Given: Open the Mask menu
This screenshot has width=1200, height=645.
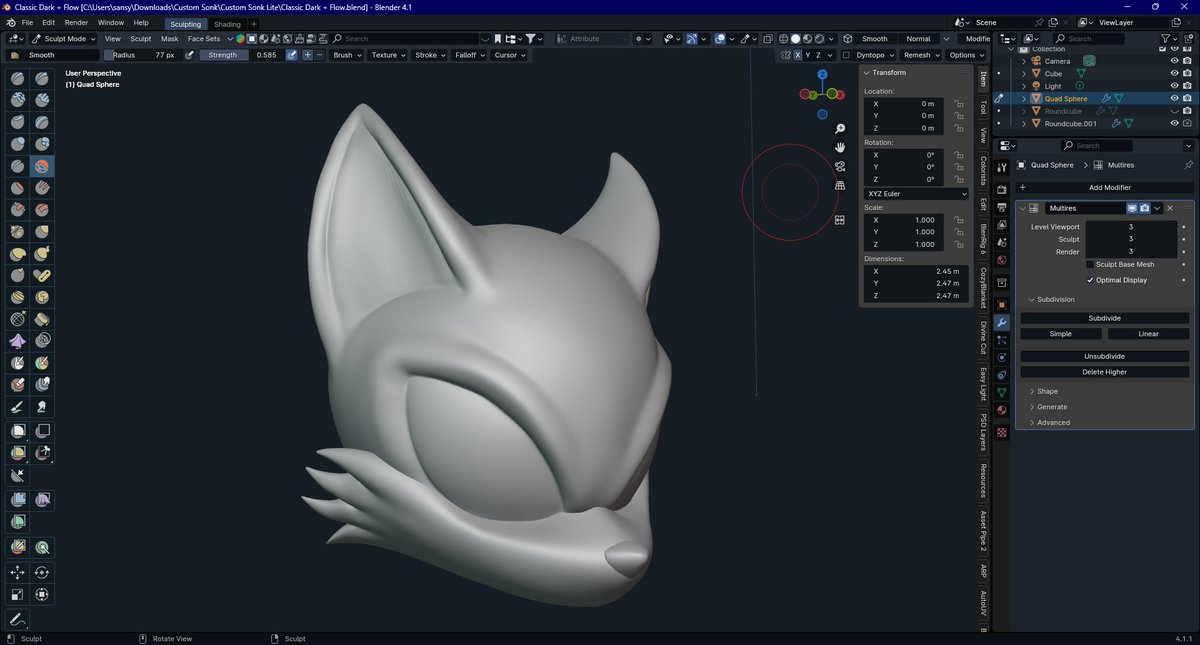Looking at the screenshot, I should [170, 39].
